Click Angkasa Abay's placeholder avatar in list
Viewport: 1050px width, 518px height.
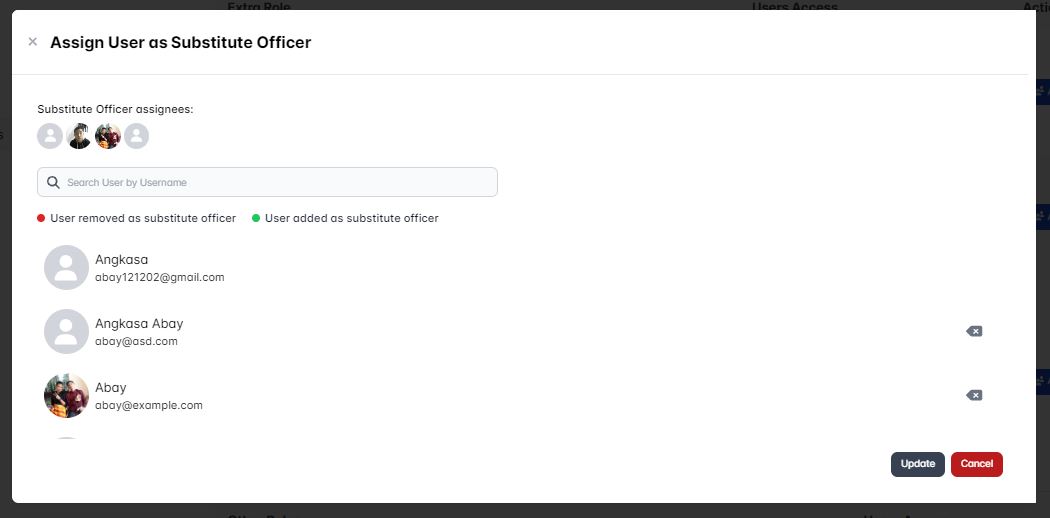(x=66, y=331)
